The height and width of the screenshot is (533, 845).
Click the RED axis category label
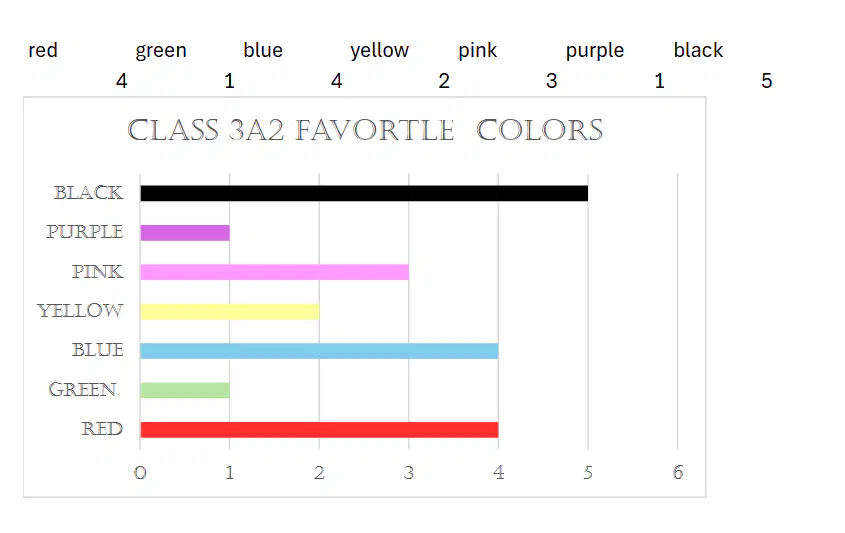(102, 428)
